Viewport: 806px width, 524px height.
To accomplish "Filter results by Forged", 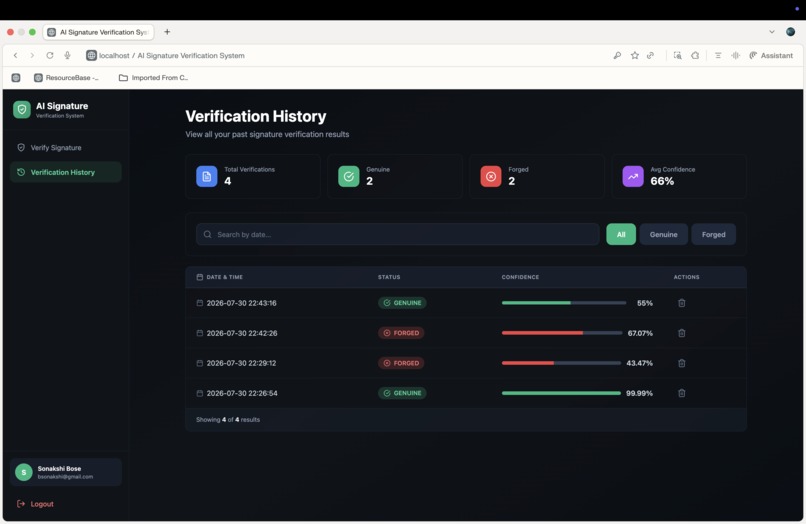I will [713, 234].
